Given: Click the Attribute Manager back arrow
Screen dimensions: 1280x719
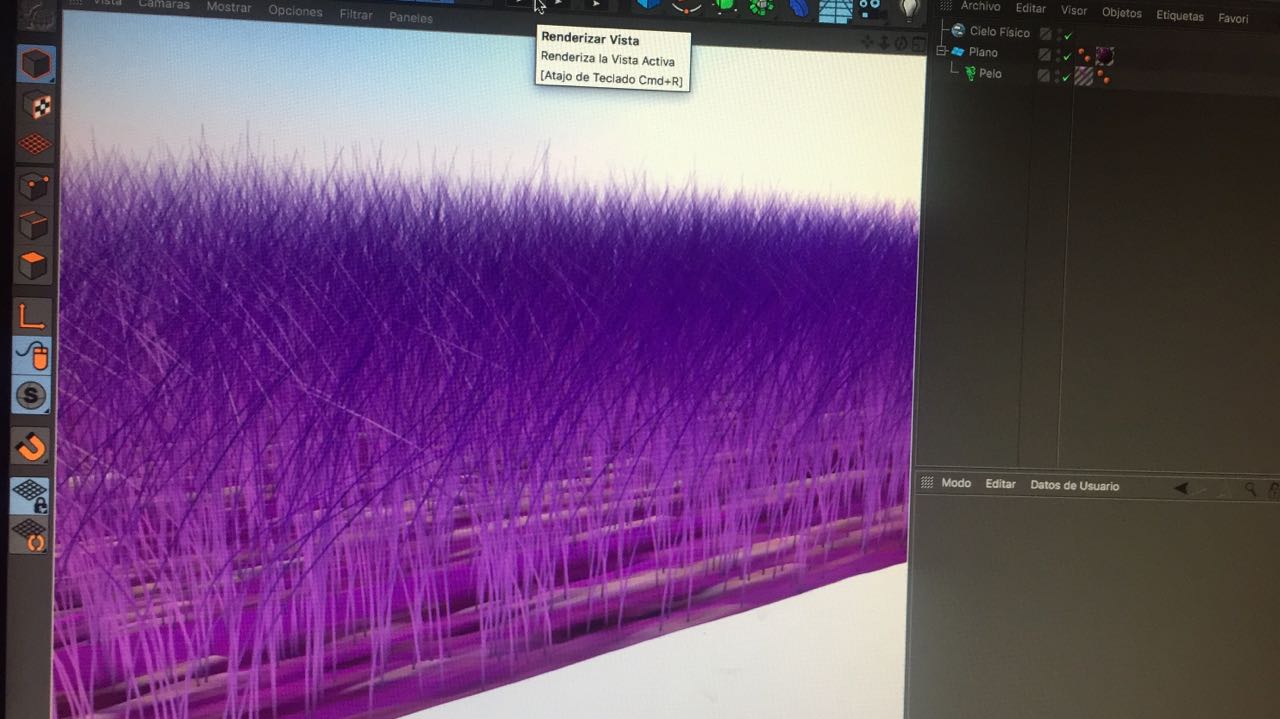Looking at the screenshot, I should pyautogui.click(x=1181, y=488).
